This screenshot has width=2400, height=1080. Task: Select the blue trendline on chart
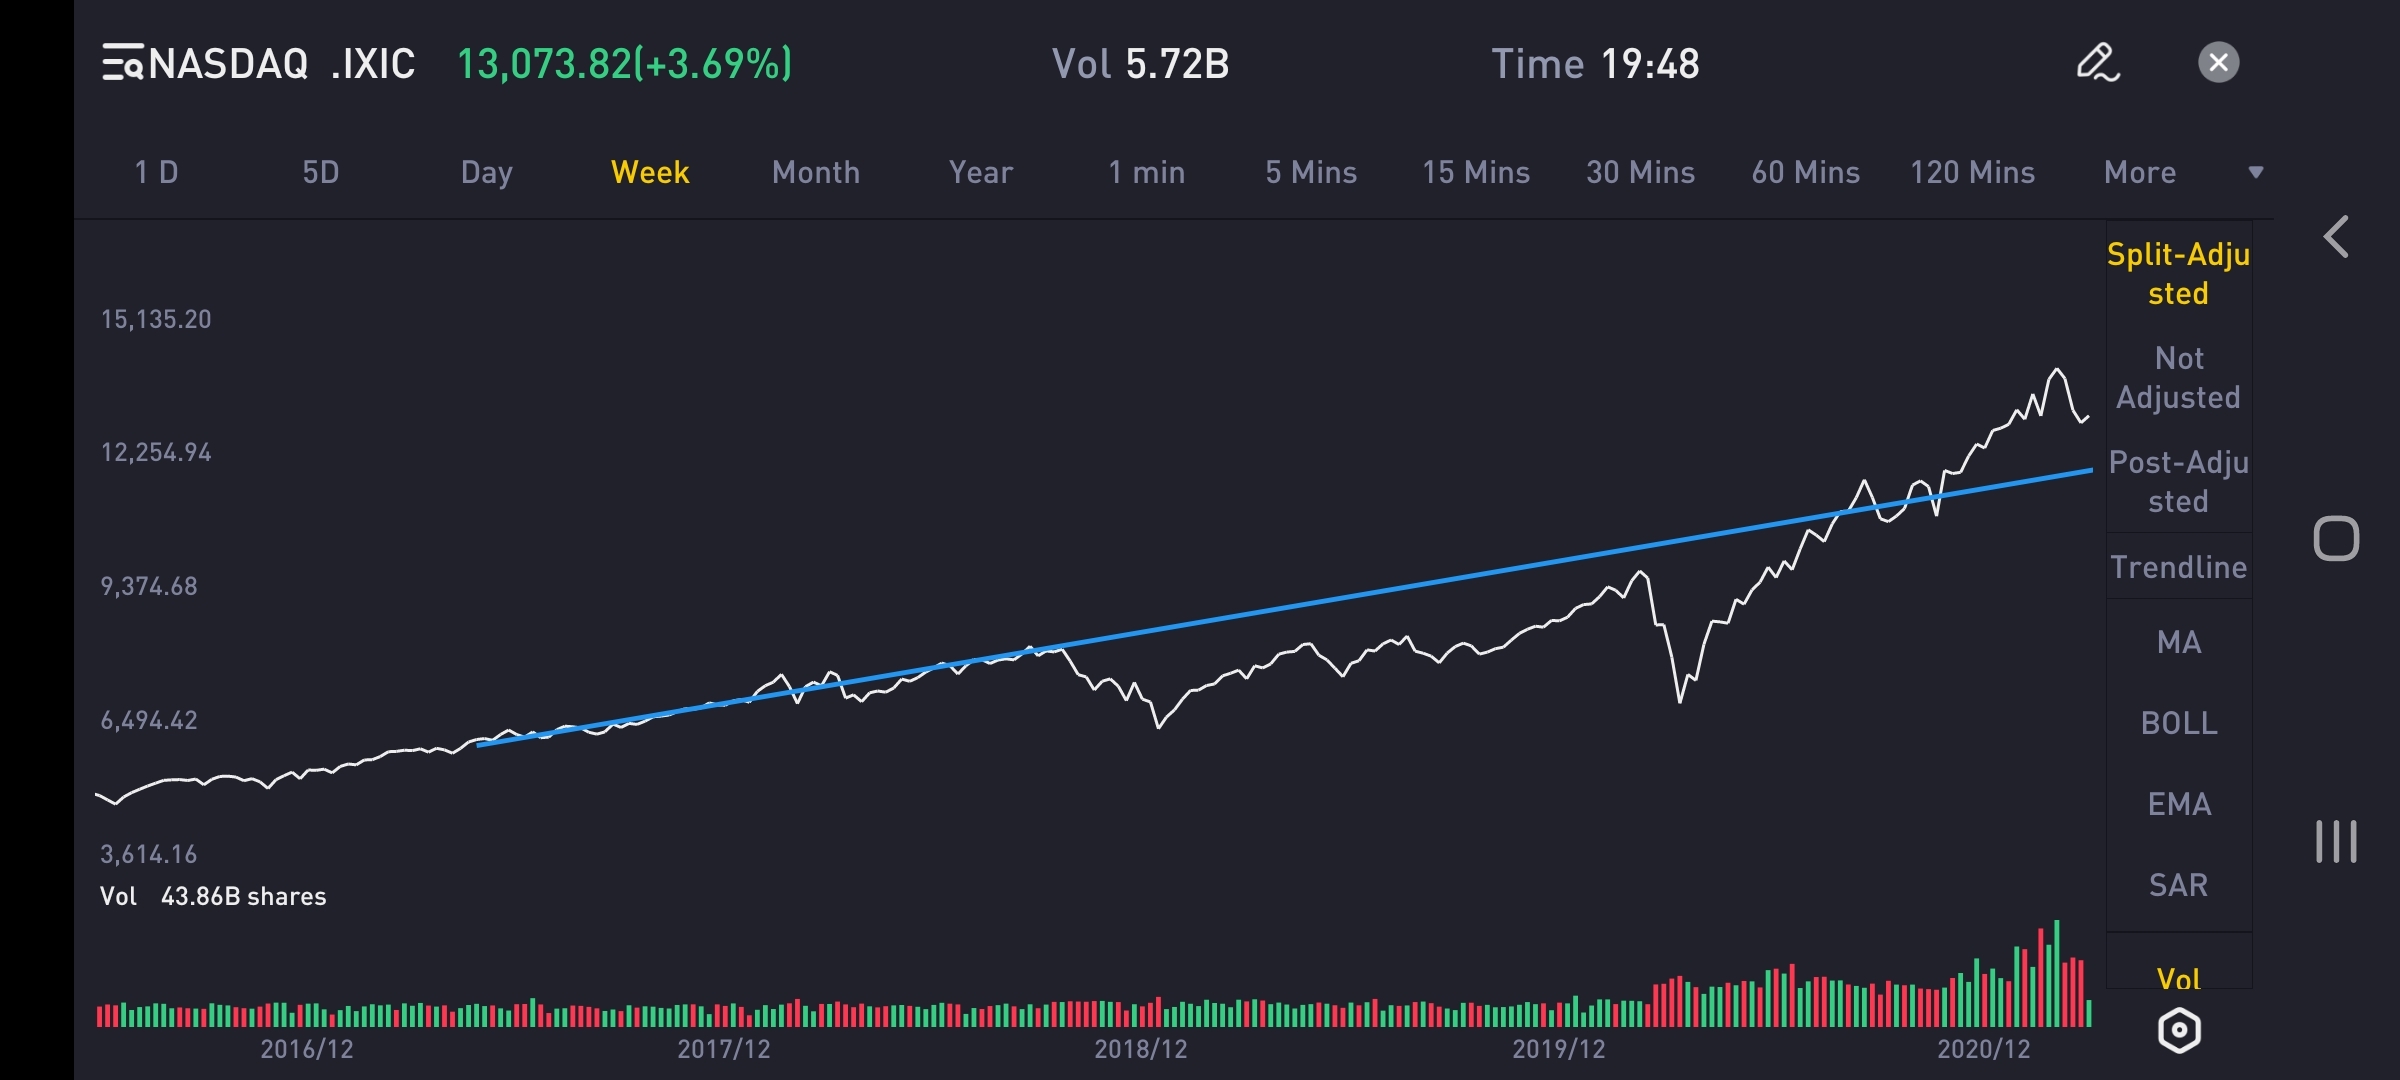pos(1284,607)
